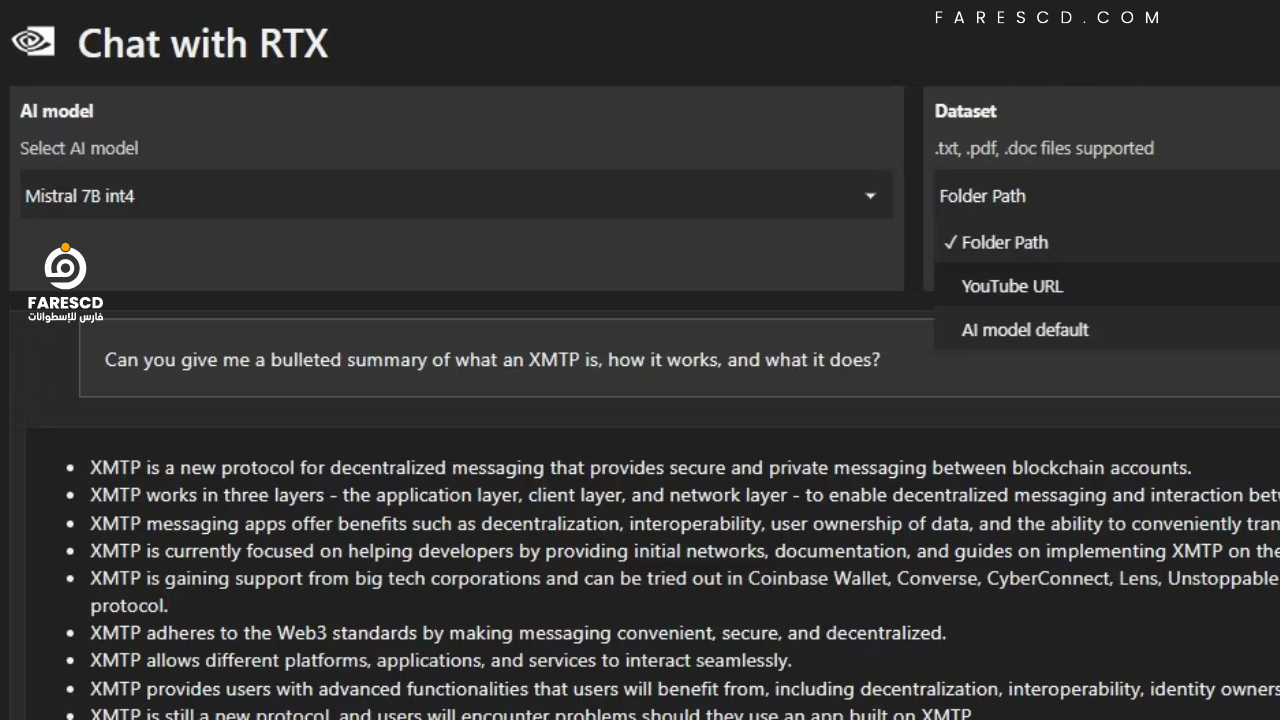The width and height of the screenshot is (1280, 720).
Task: Click the Chat with RTX title
Action: (x=203, y=43)
